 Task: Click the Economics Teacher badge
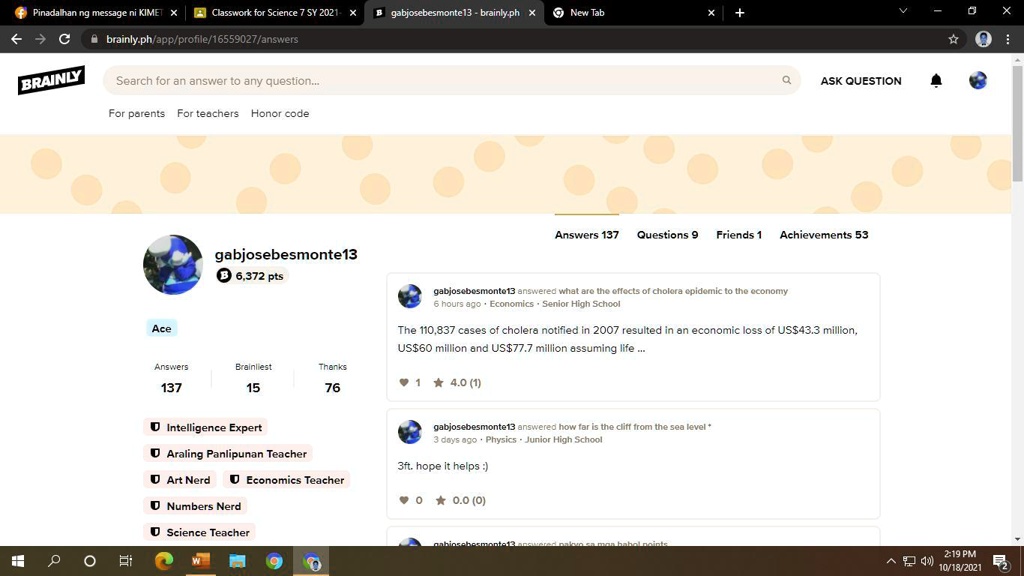(x=287, y=479)
